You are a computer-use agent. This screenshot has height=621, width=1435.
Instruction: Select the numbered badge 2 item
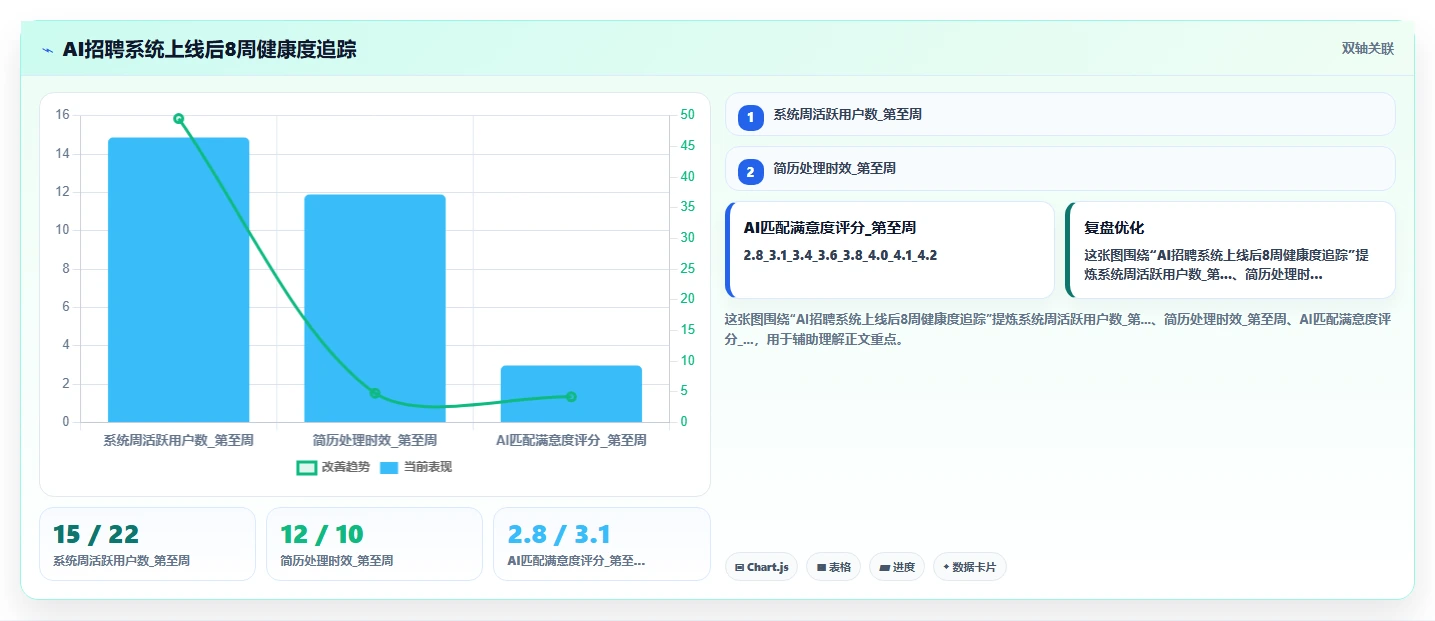(x=751, y=171)
